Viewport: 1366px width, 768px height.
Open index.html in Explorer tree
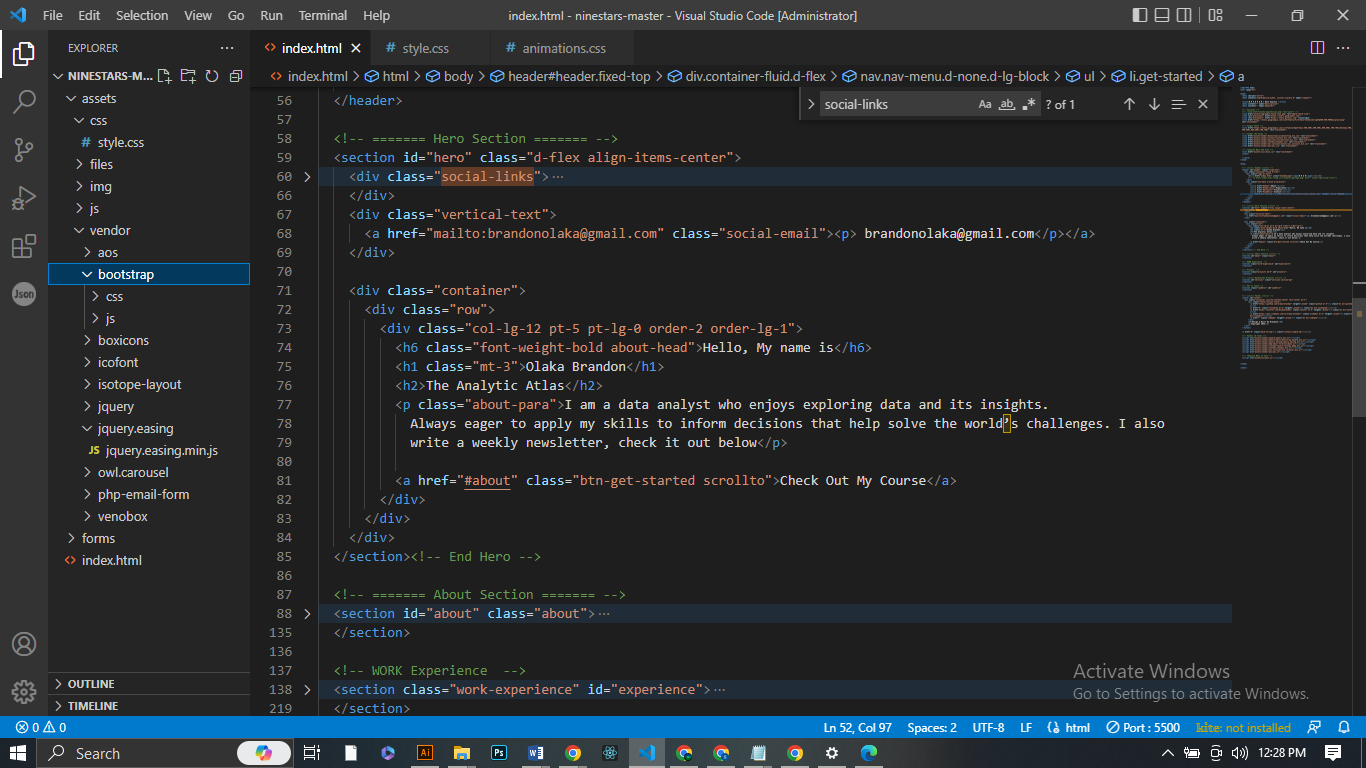point(111,560)
